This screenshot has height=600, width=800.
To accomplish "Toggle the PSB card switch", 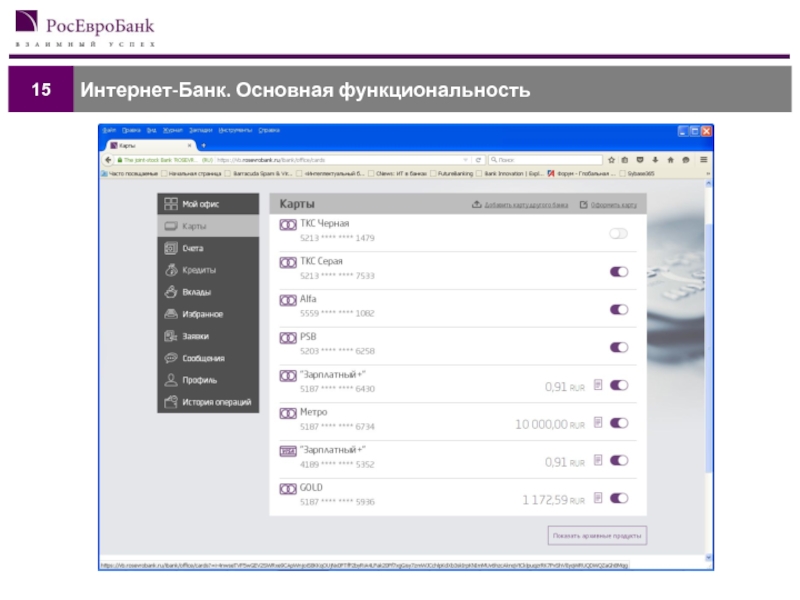I will pyautogui.click(x=619, y=347).
